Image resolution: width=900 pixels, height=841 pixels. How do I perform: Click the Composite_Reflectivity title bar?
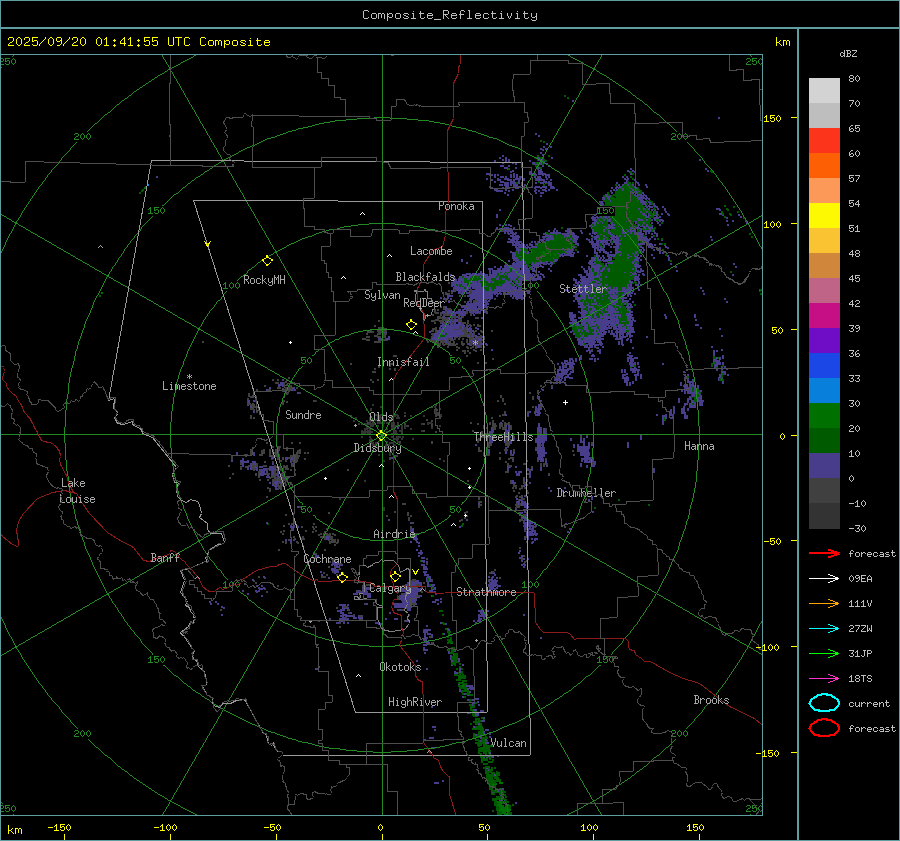pos(449,14)
